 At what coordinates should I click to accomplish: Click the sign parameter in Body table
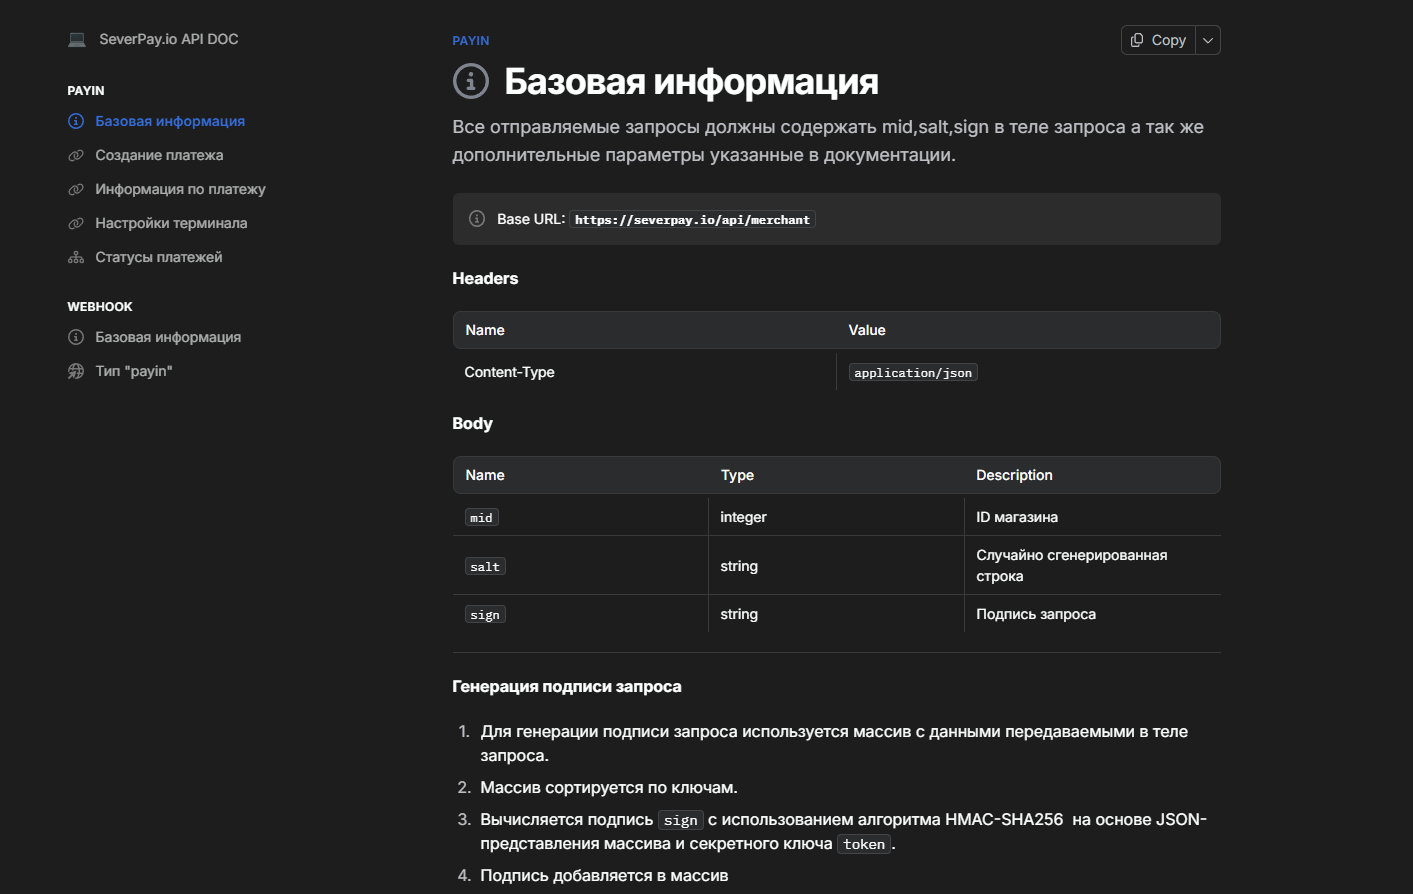(x=485, y=614)
